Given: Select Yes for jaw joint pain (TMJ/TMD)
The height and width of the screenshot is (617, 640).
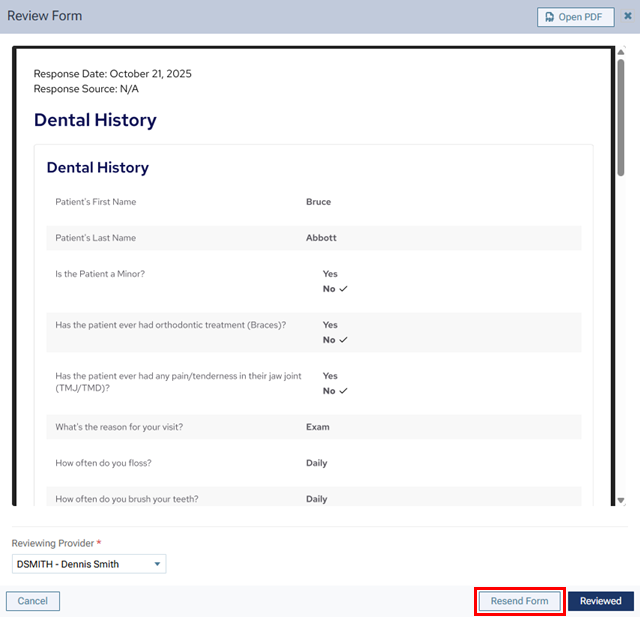Looking at the screenshot, I should [330, 376].
